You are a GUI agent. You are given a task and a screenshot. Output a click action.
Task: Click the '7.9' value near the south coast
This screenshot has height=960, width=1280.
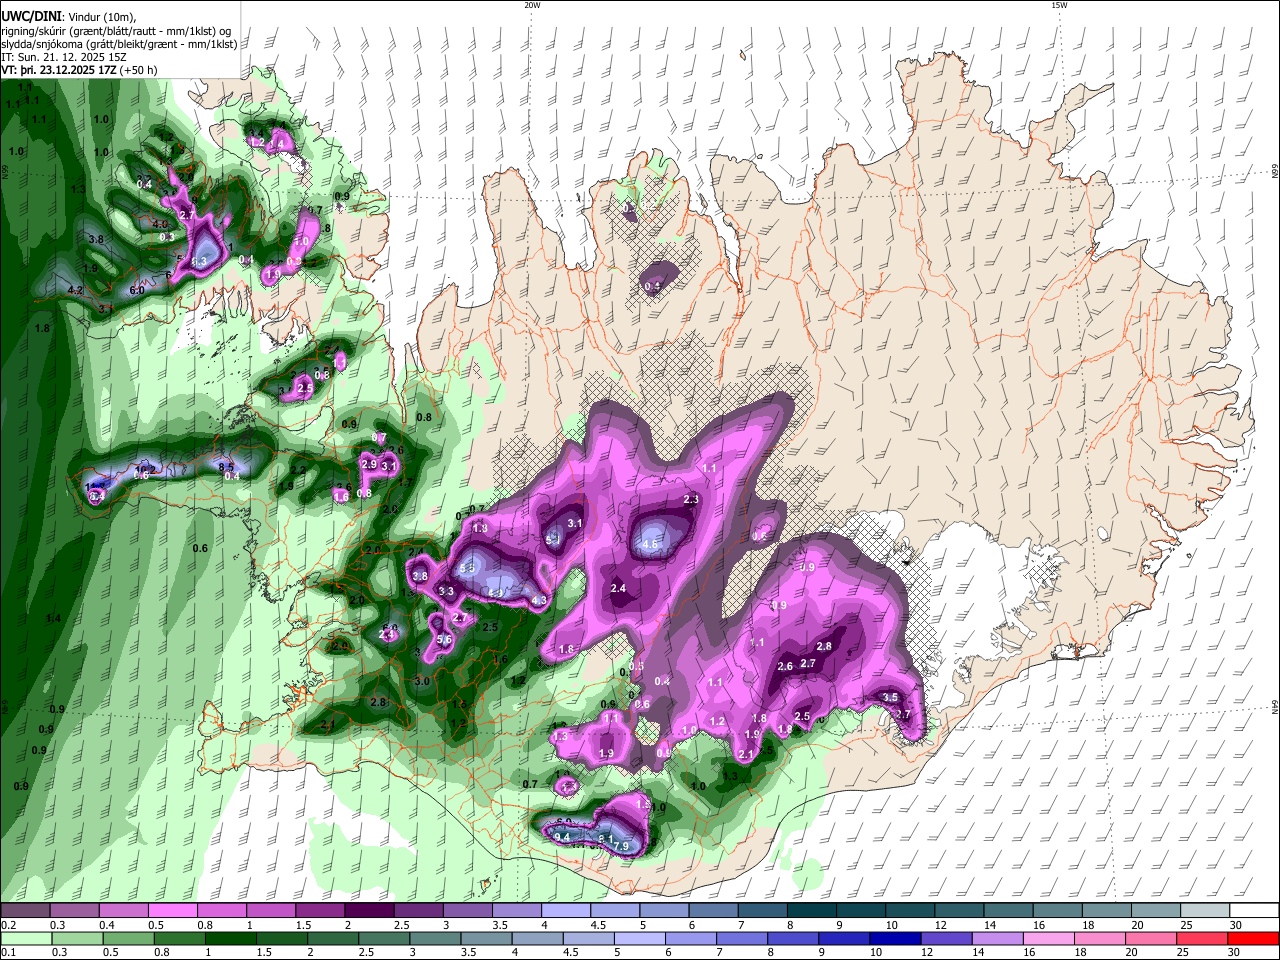(621, 847)
